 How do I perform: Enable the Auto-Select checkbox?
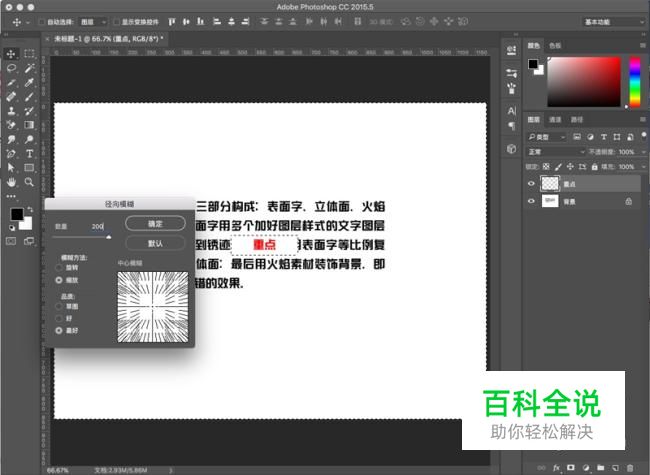click(41, 22)
